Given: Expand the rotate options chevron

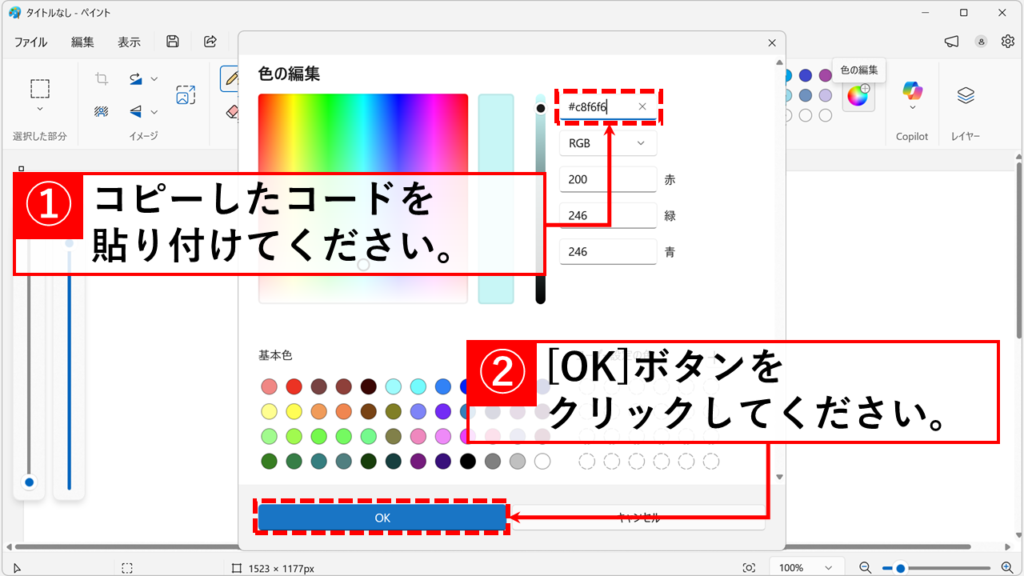Looking at the screenshot, I should coord(155,78).
